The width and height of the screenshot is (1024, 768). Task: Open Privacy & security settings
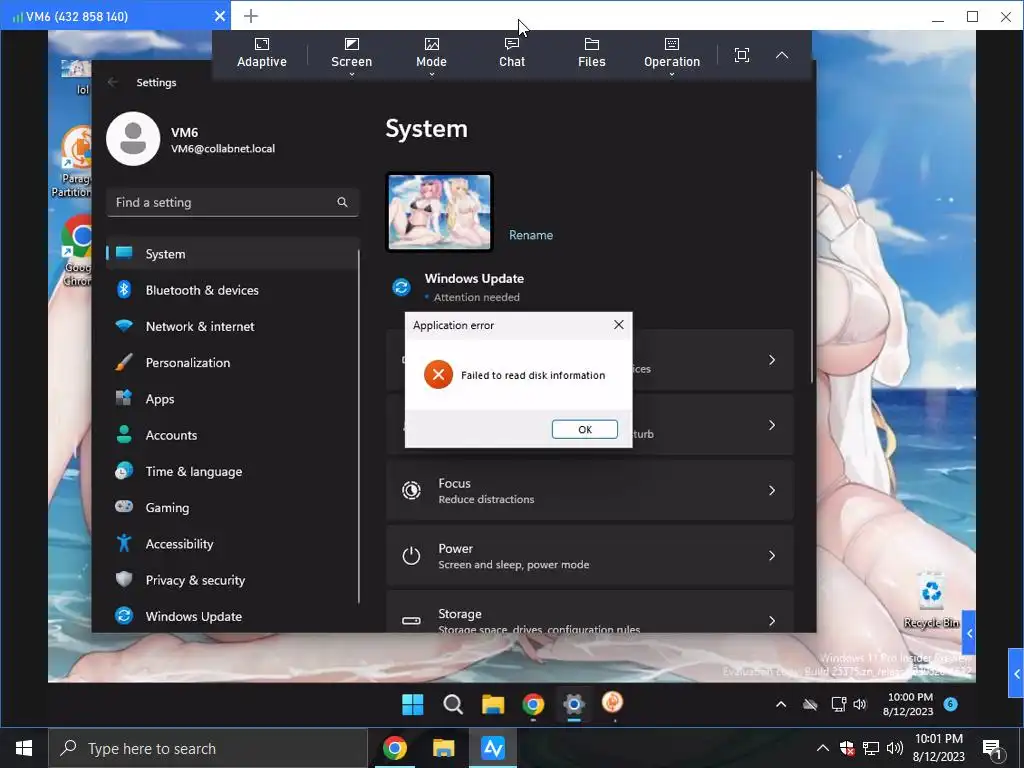(232, 580)
